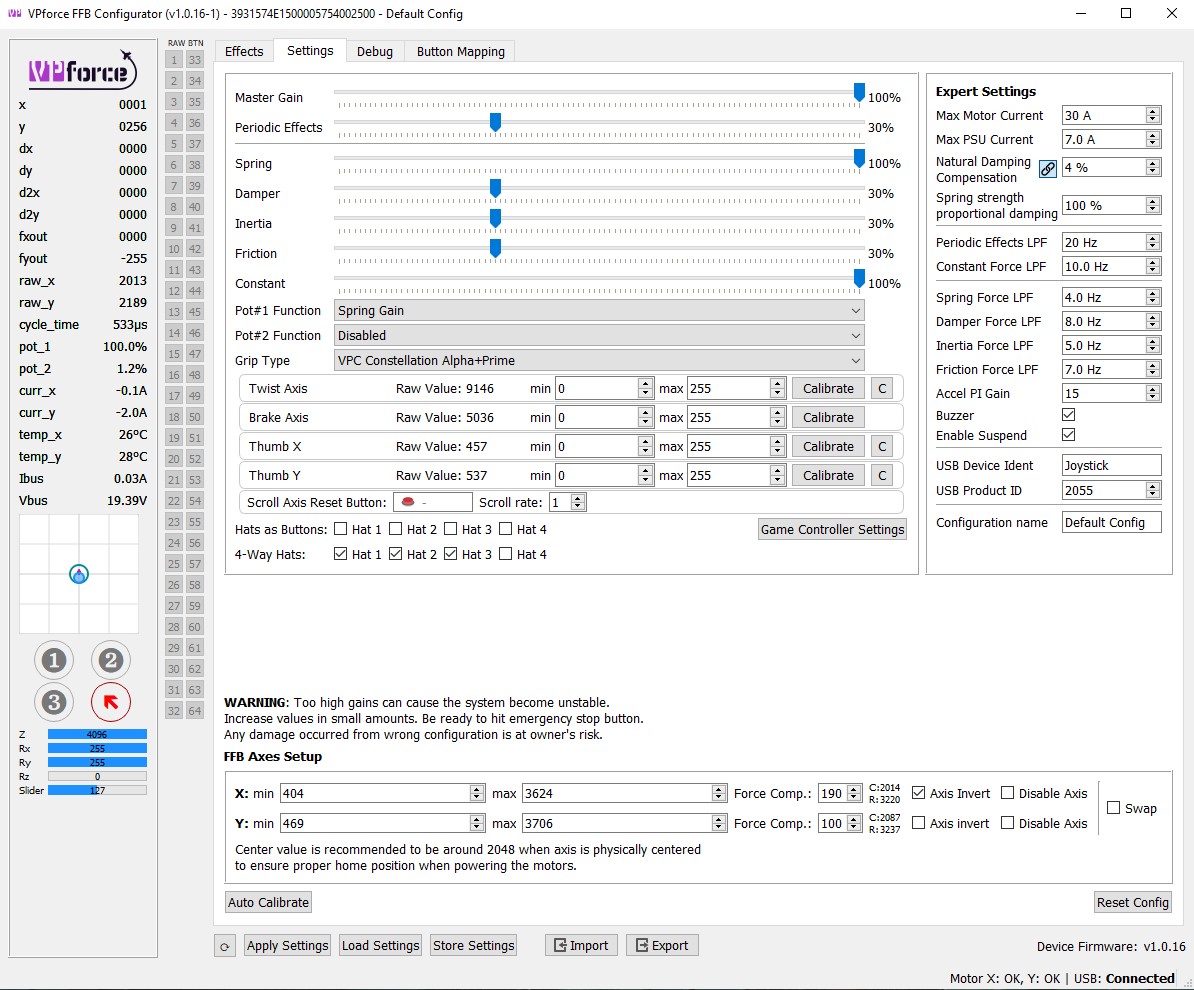Image resolution: width=1194 pixels, height=990 pixels.
Task: Open the Button Mapping tab
Action: click(461, 51)
